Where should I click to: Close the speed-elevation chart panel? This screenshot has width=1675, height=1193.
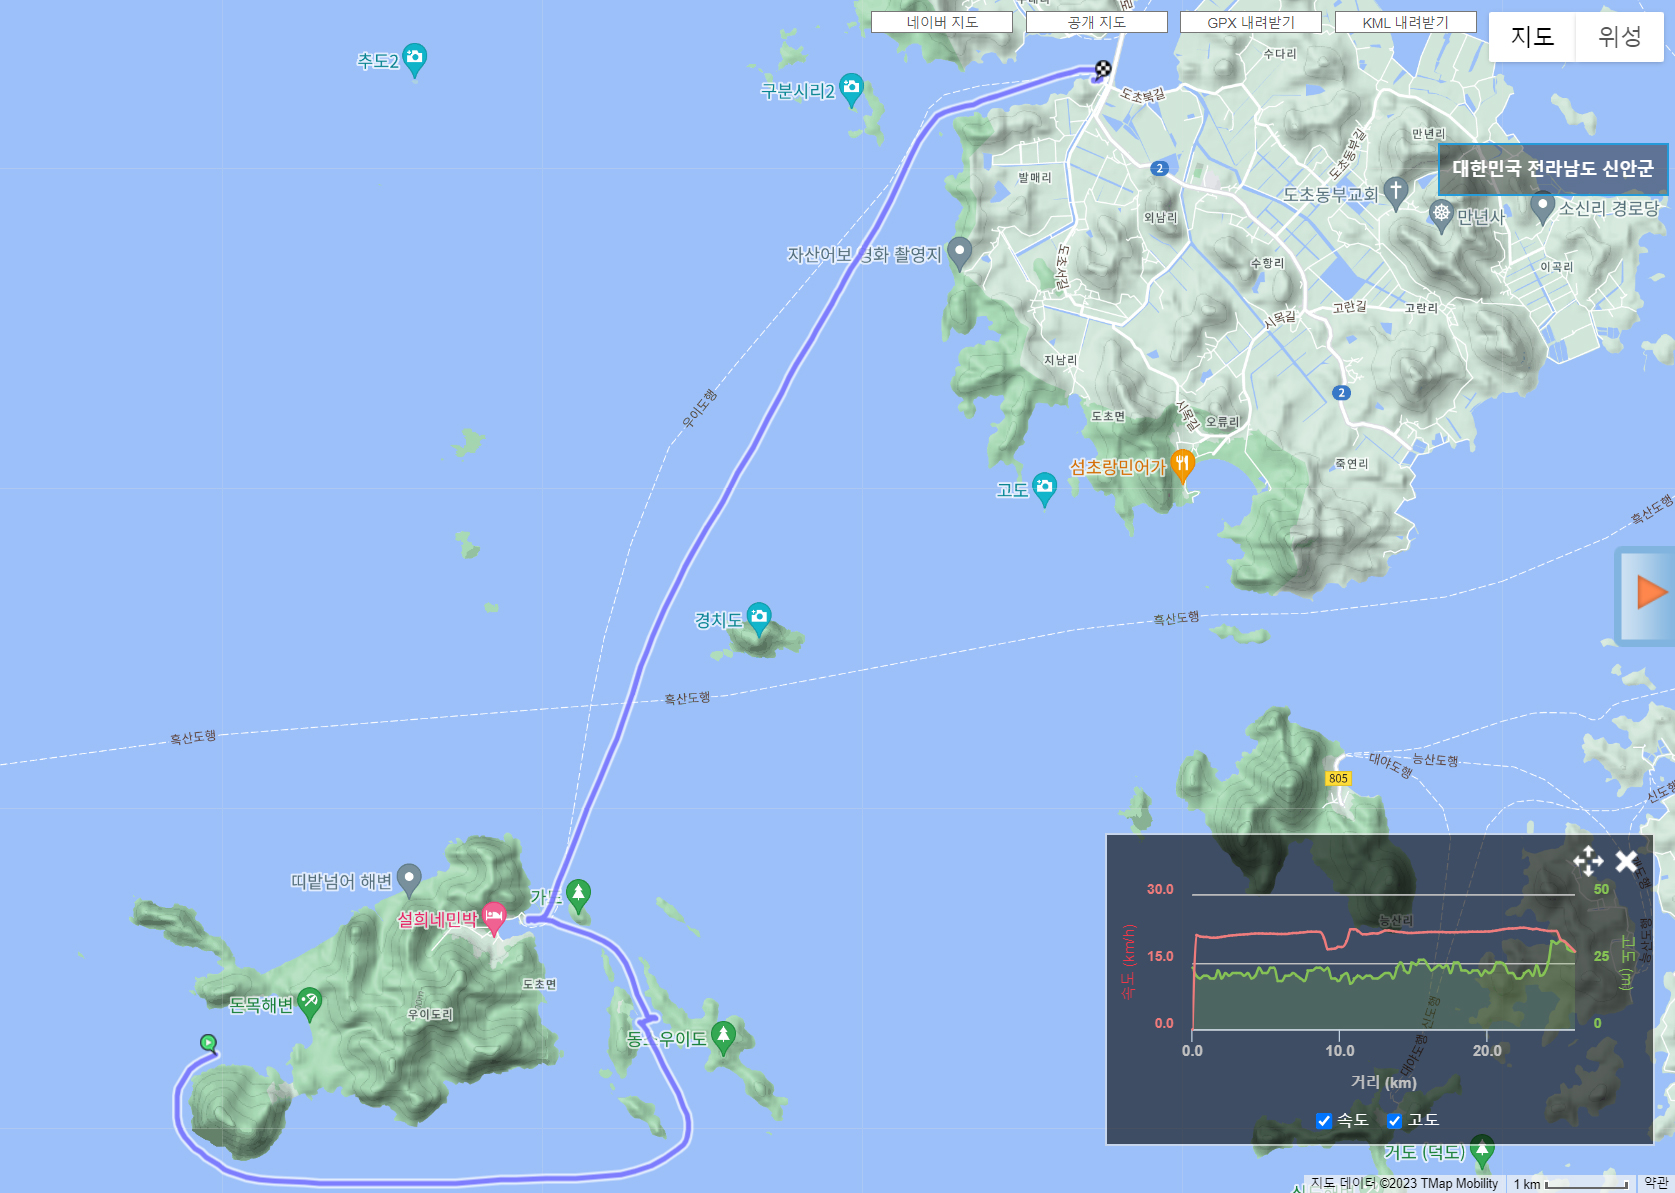tap(1627, 861)
